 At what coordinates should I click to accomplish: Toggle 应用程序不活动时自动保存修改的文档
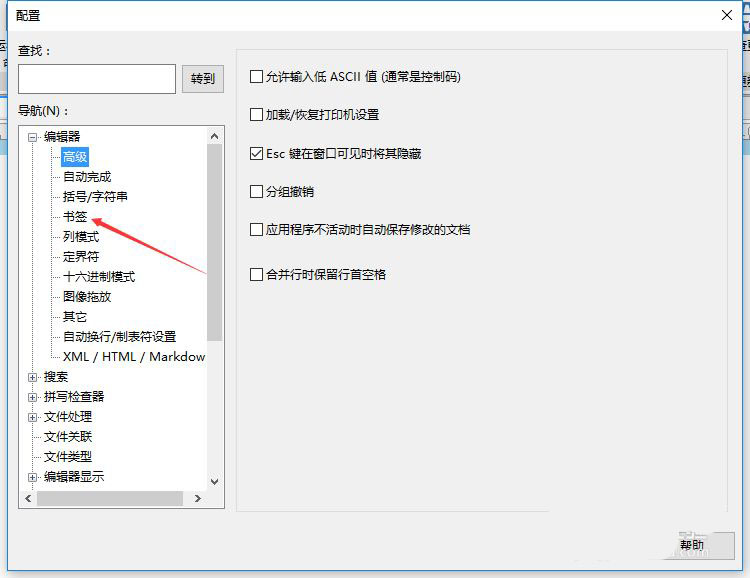click(257, 230)
